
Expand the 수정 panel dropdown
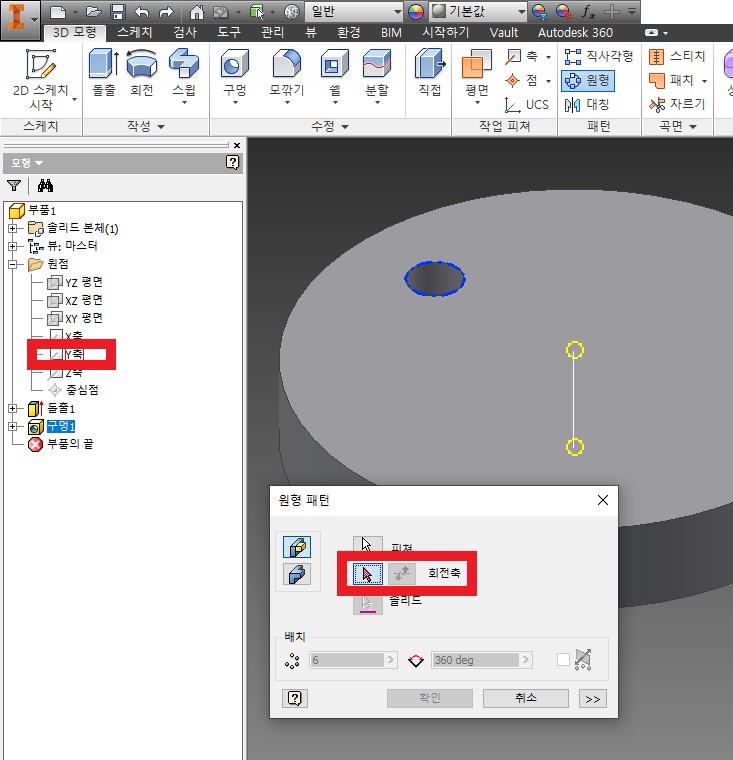point(330,127)
